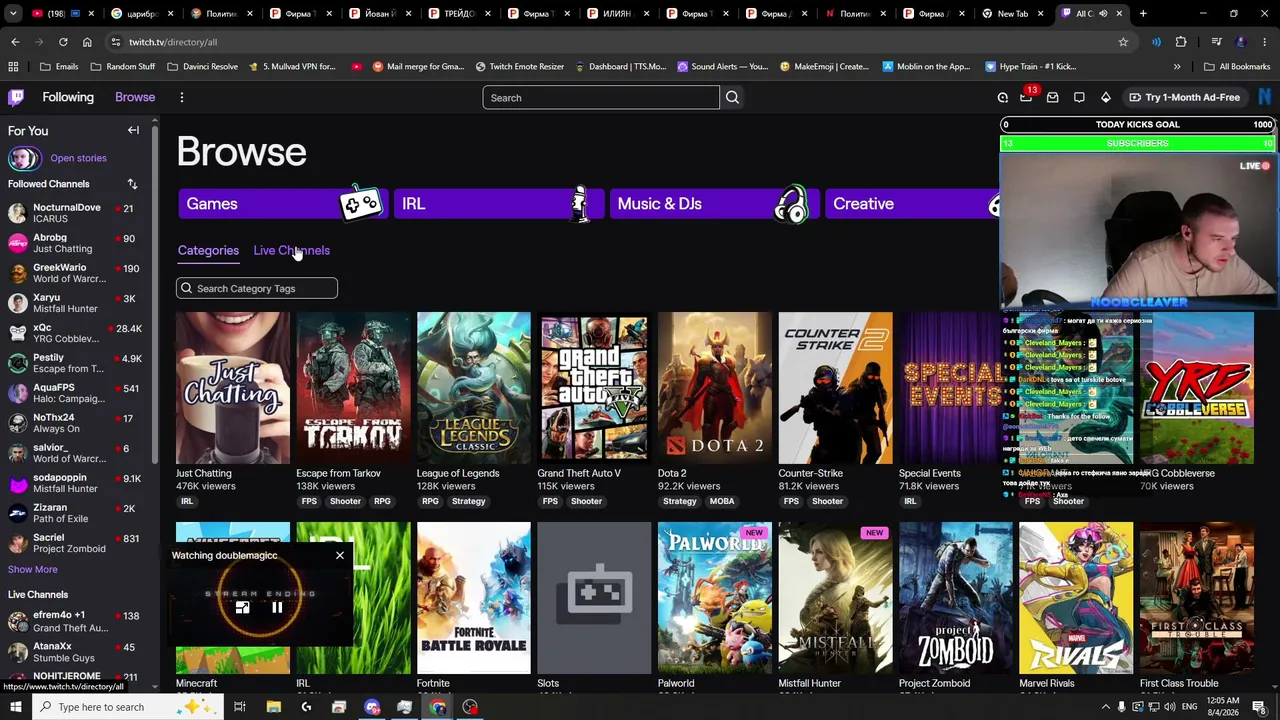Screen dimensions: 1280x720
Task: Go to the Following tab
Action: click(68, 97)
